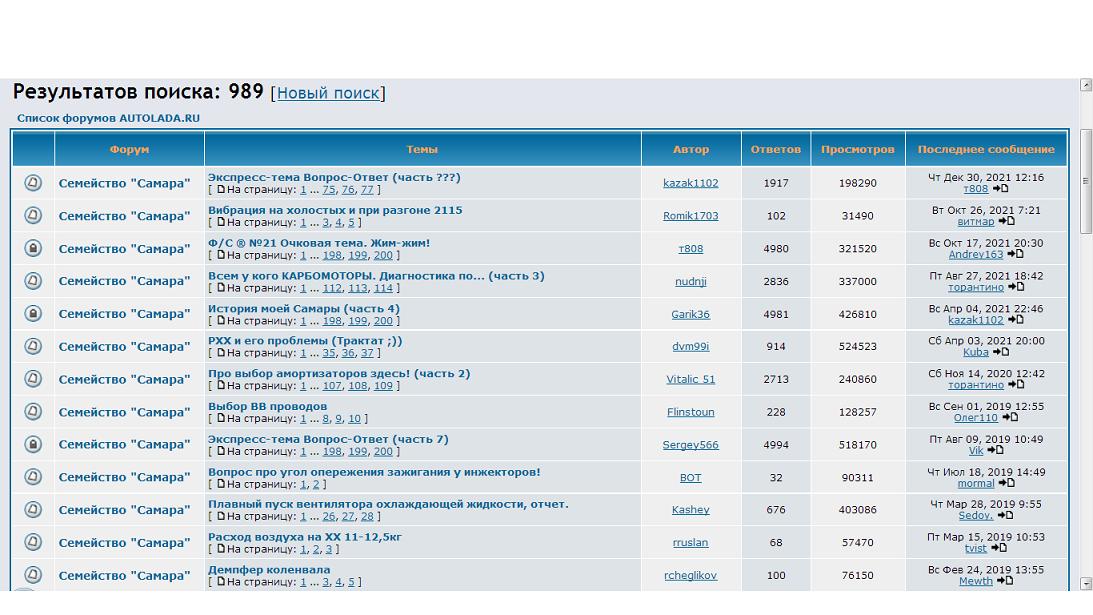Click last-post arrow icon next to т808
The image size is (1093, 615).
point(1001,189)
